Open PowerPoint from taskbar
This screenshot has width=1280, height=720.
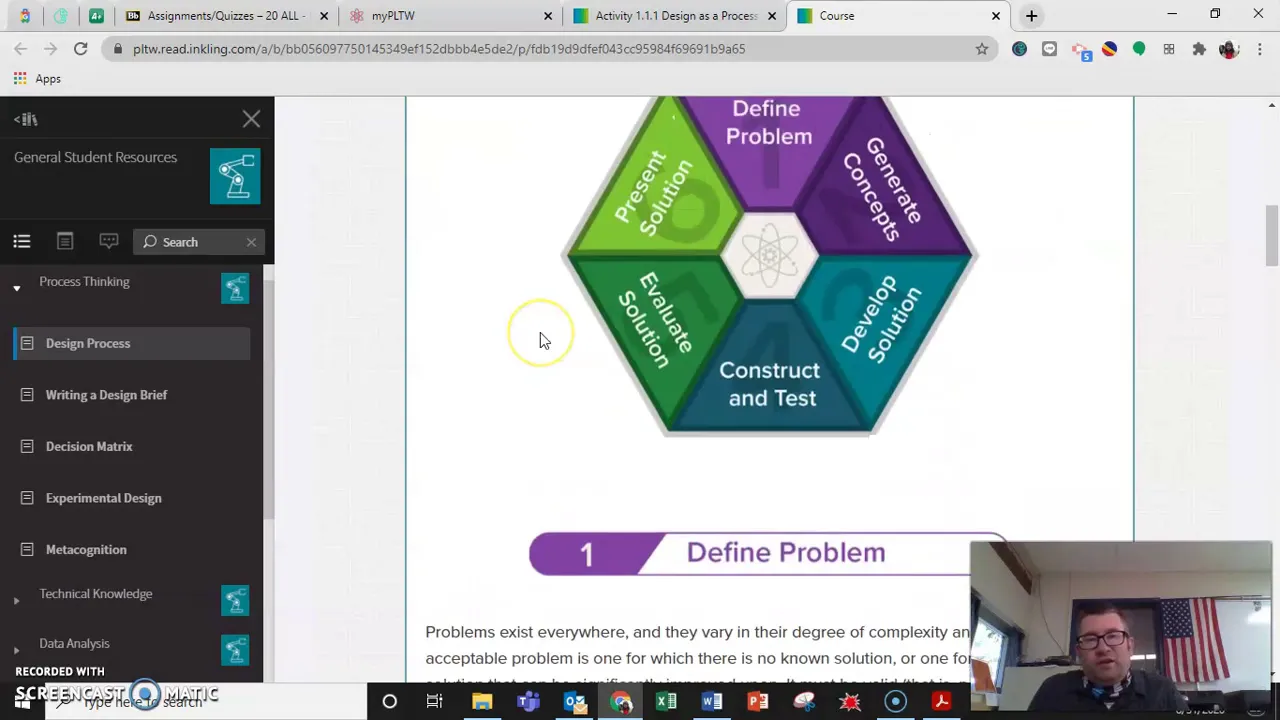pos(758,702)
